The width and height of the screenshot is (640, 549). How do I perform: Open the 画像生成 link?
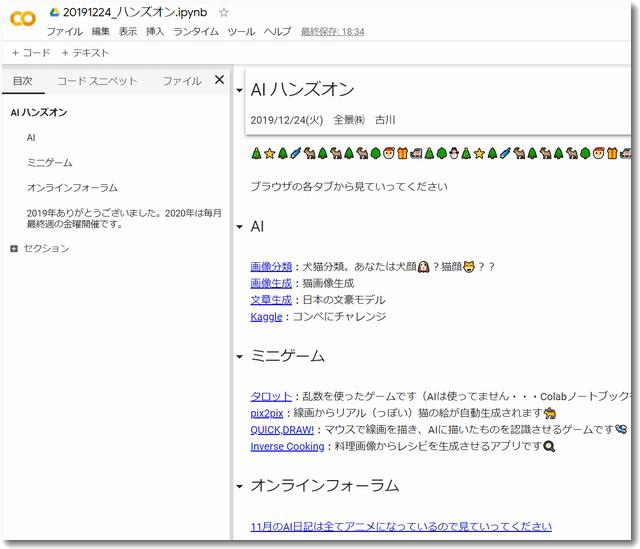click(271, 283)
